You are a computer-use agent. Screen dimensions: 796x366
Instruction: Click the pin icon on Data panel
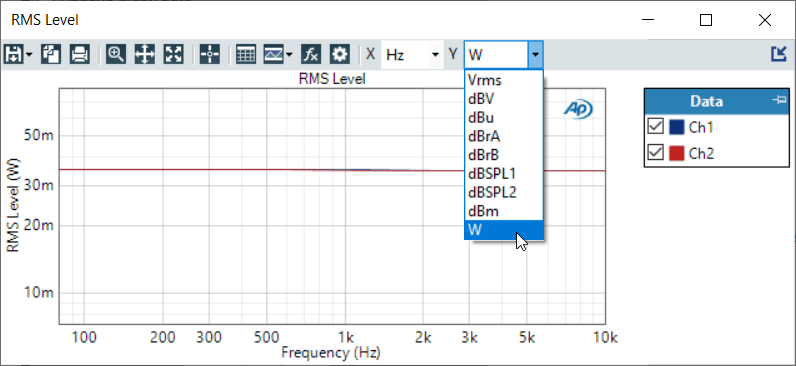(779, 100)
